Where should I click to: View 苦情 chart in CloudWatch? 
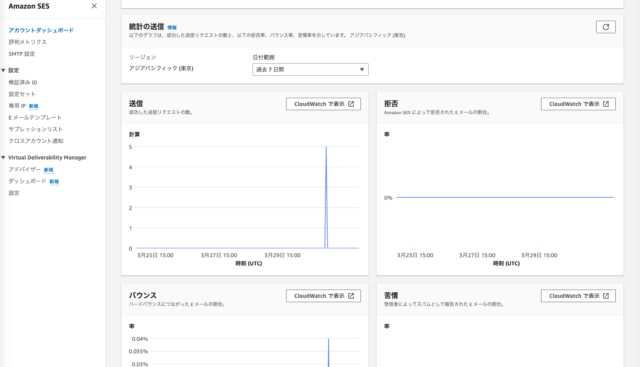tap(578, 296)
